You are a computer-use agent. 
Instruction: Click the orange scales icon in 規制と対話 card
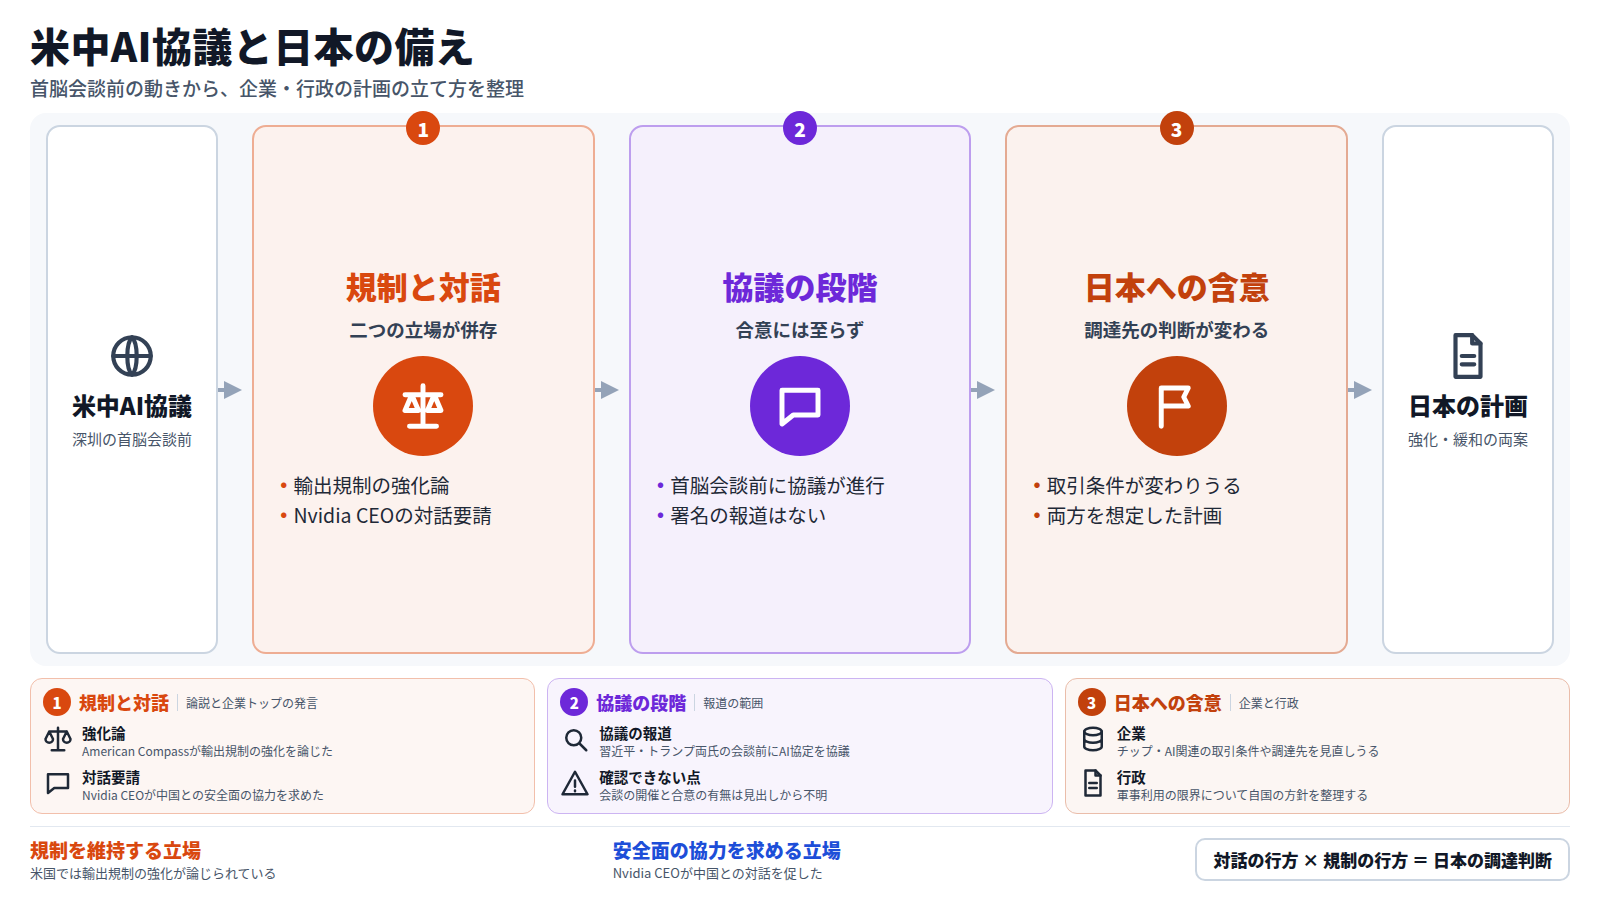423,406
